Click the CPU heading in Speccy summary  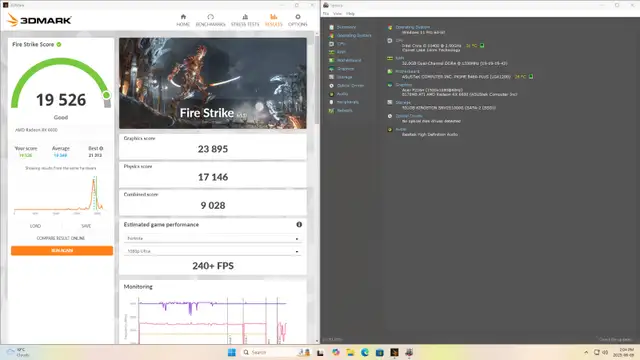tap(399, 40)
